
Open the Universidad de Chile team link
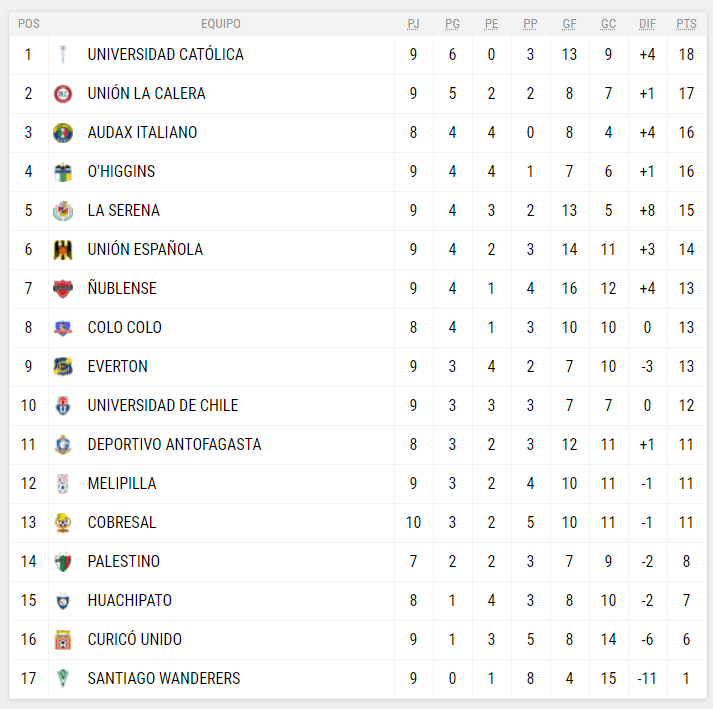pyautogui.click(x=163, y=406)
